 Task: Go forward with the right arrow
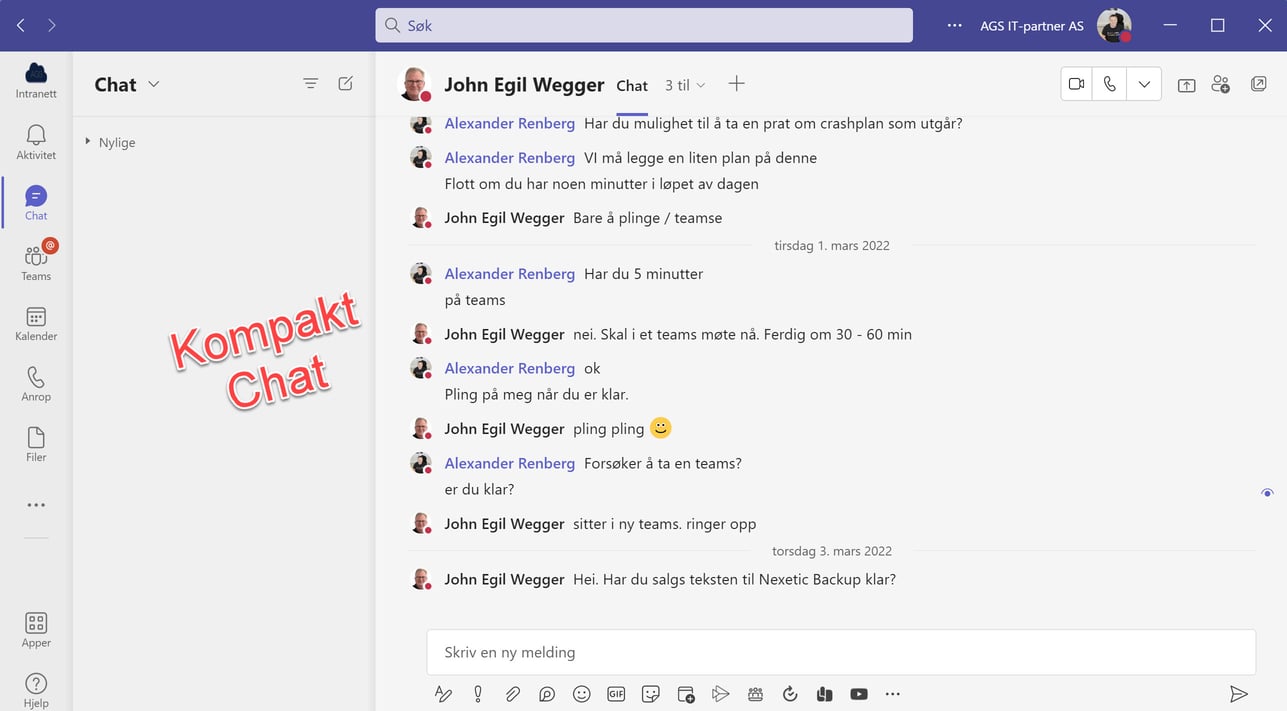[x=52, y=25]
